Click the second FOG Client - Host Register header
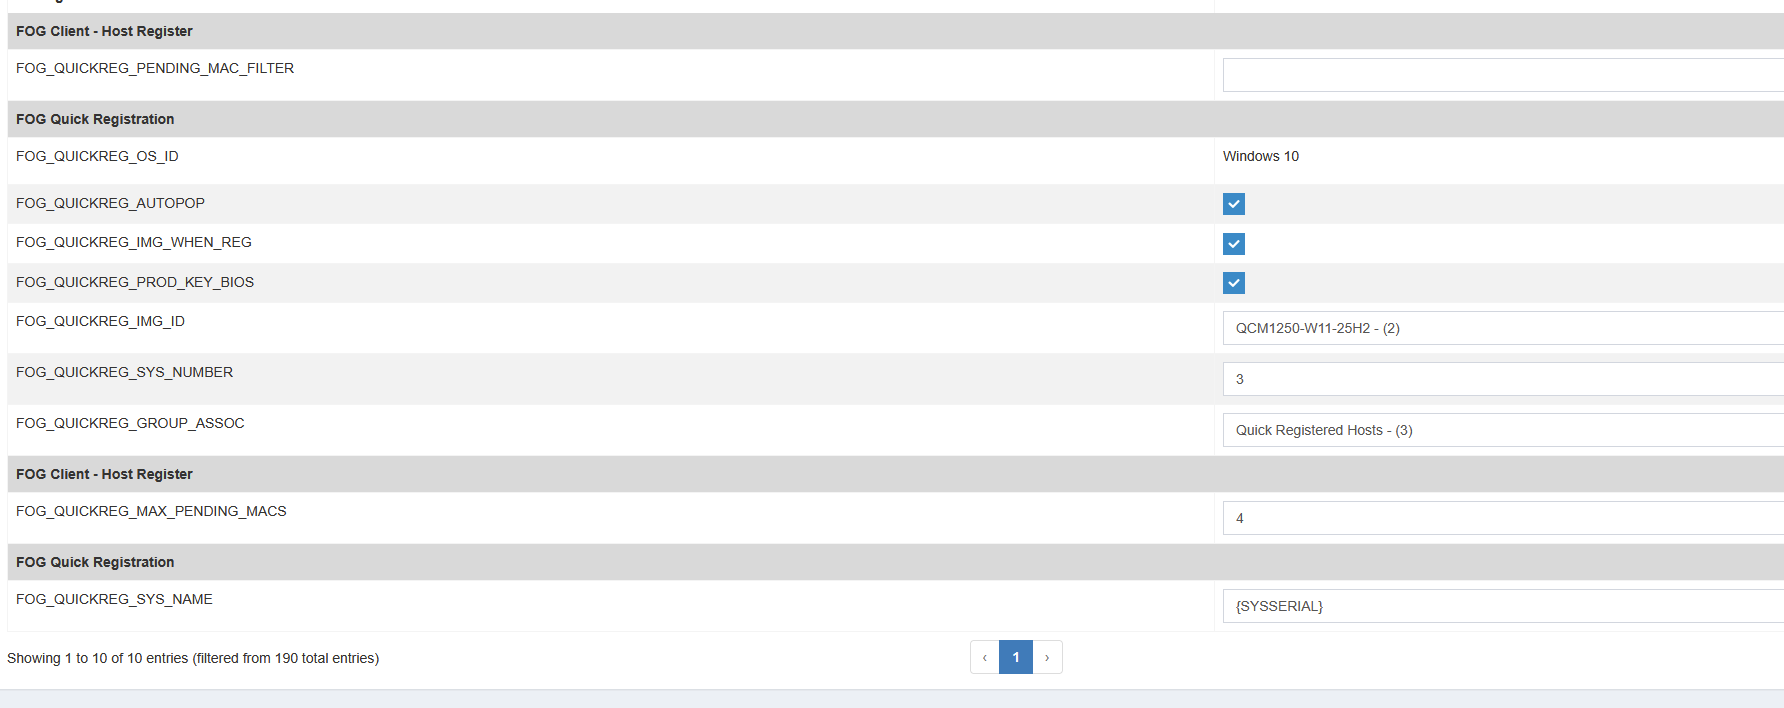The image size is (1784, 708). pyautogui.click(x=104, y=474)
